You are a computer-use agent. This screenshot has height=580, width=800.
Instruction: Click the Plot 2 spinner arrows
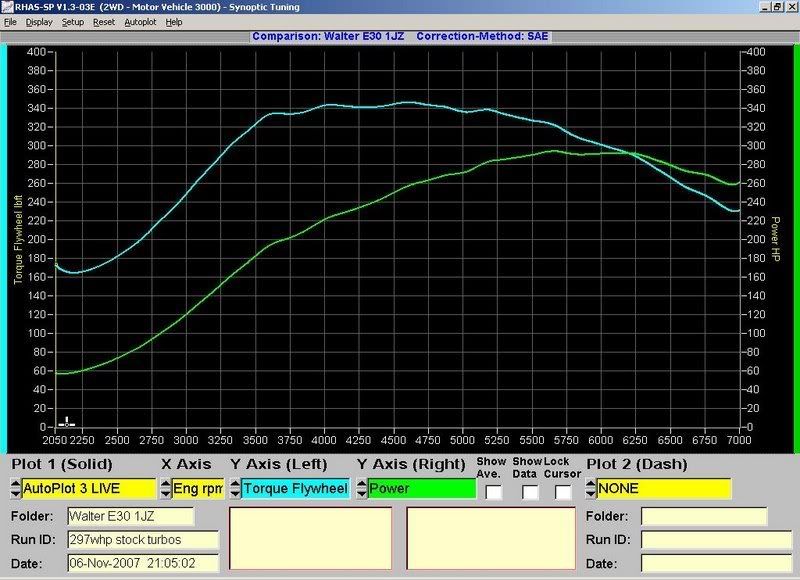(591, 489)
